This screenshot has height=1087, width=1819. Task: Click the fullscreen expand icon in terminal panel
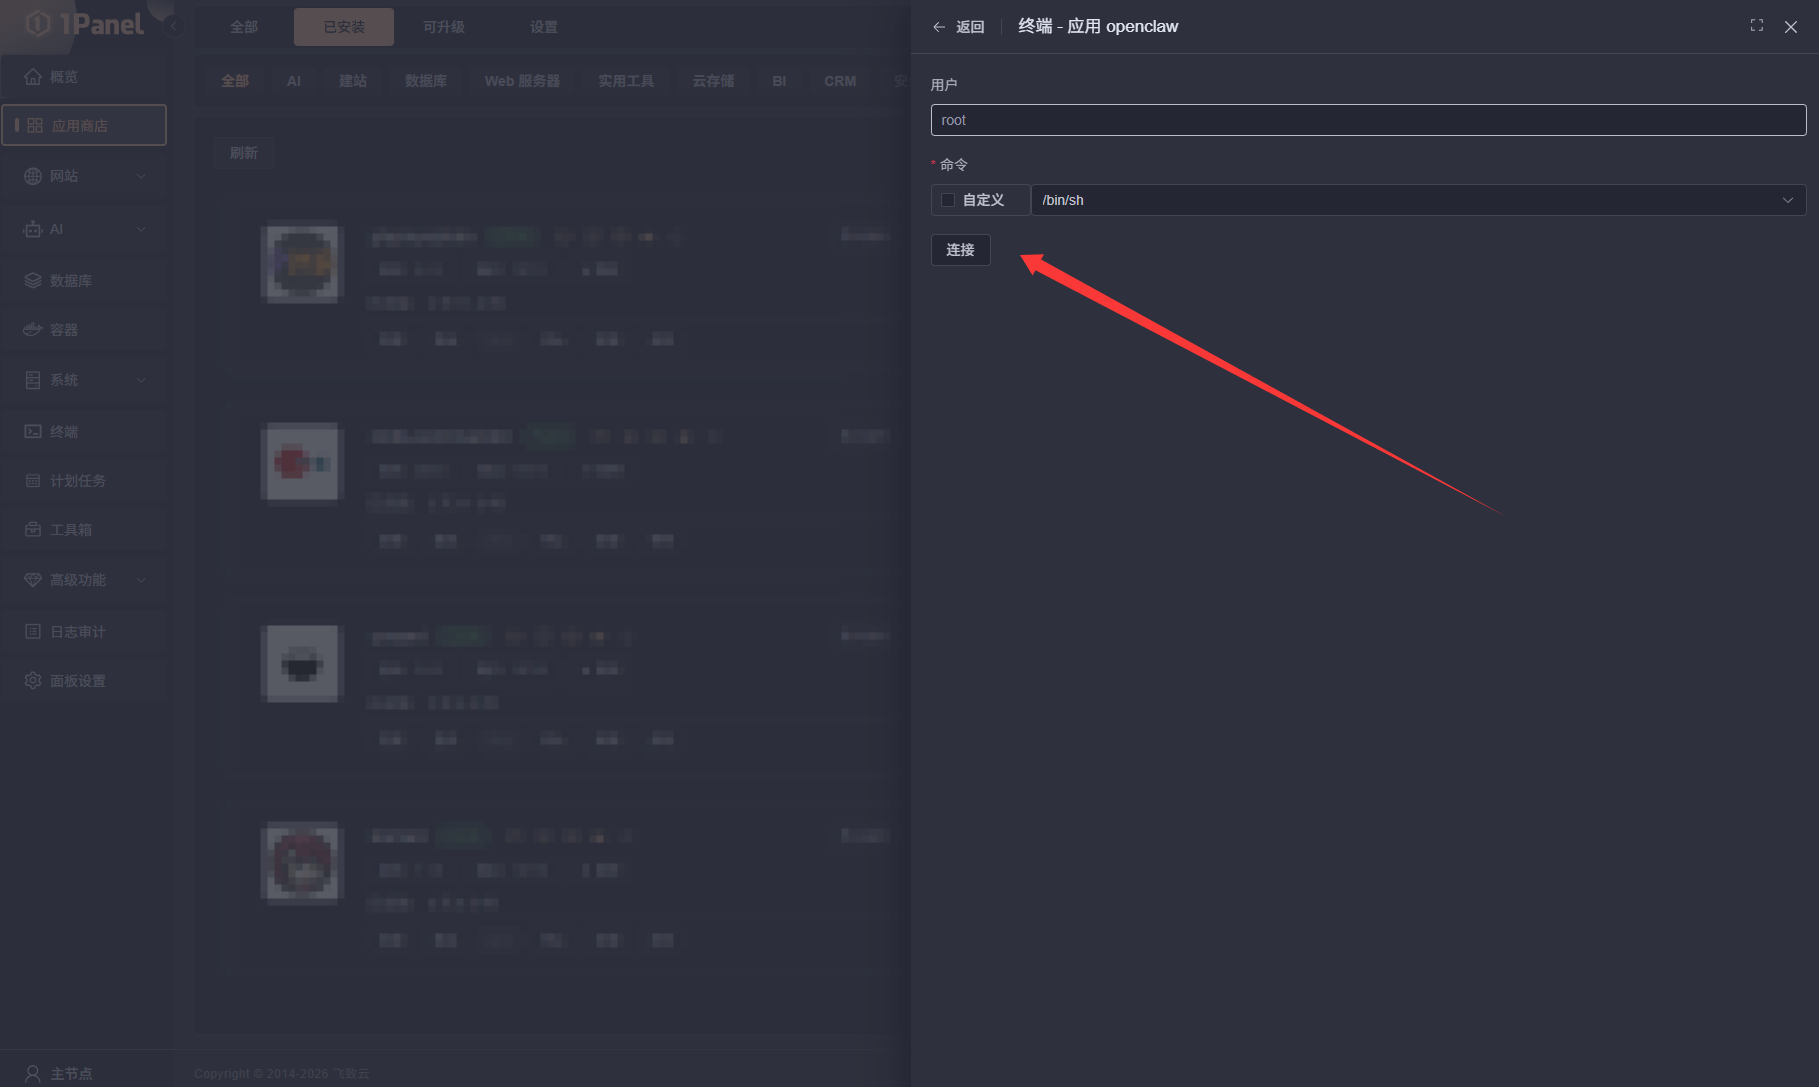1756,26
